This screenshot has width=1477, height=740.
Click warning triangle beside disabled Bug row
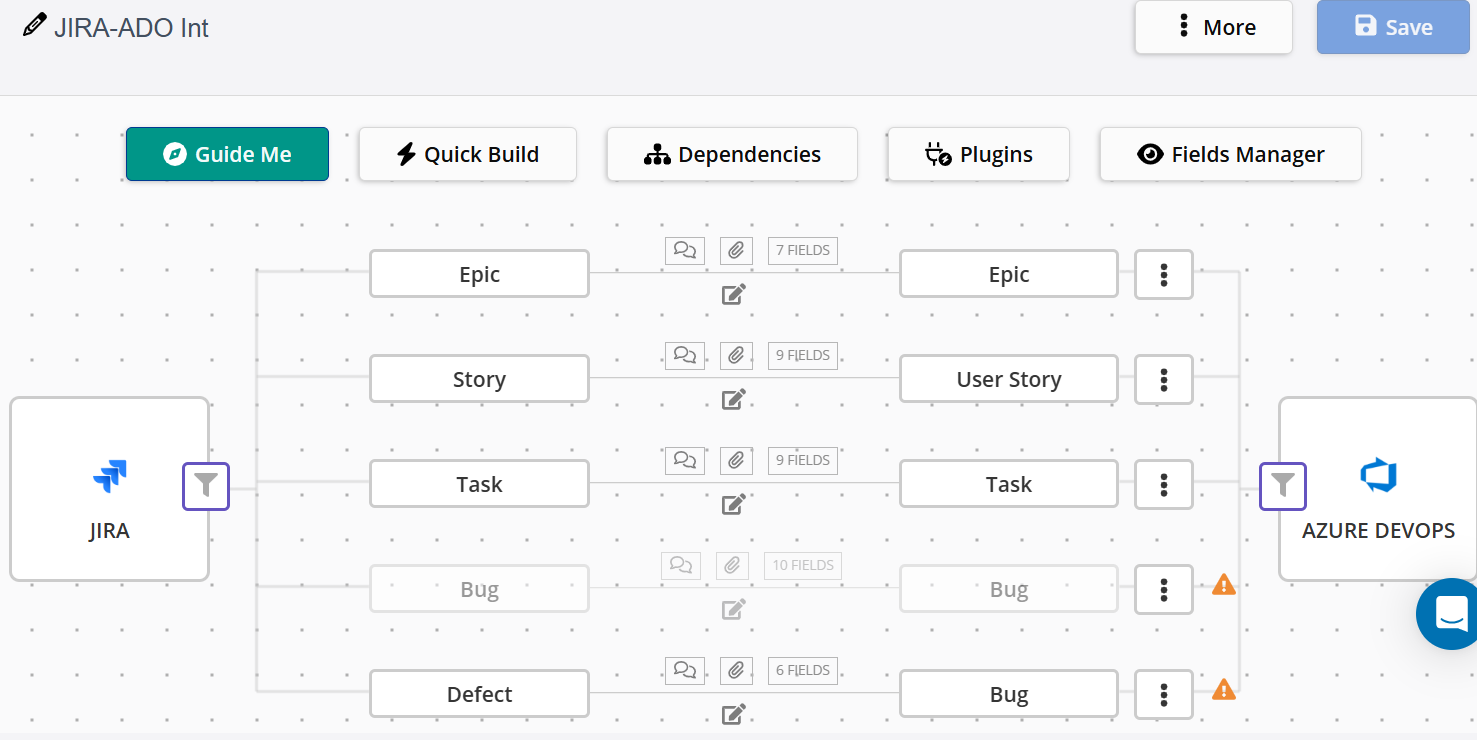point(1224,584)
